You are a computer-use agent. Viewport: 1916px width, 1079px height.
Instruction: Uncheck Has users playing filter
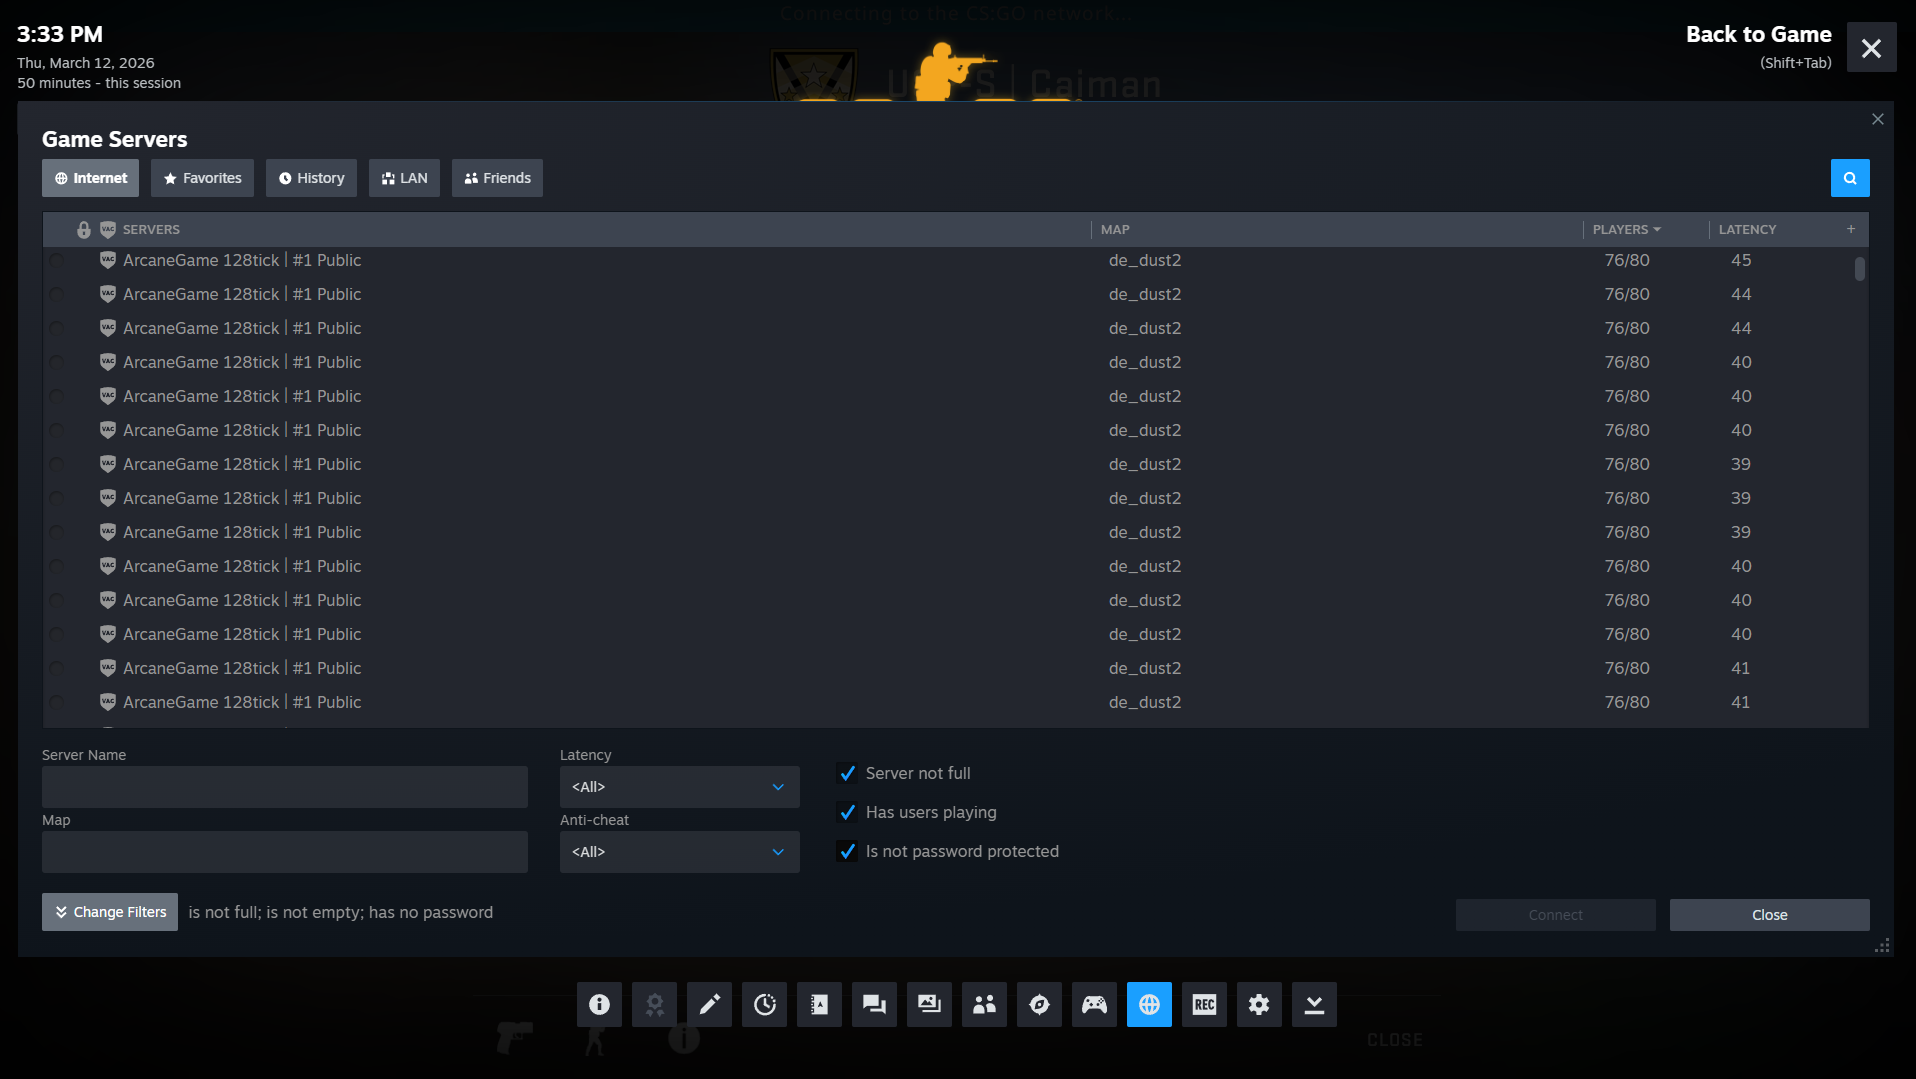pyautogui.click(x=848, y=812)
